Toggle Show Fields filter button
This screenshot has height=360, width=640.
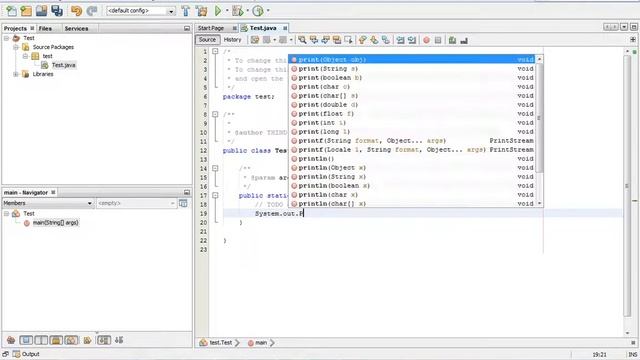point(26,340)
